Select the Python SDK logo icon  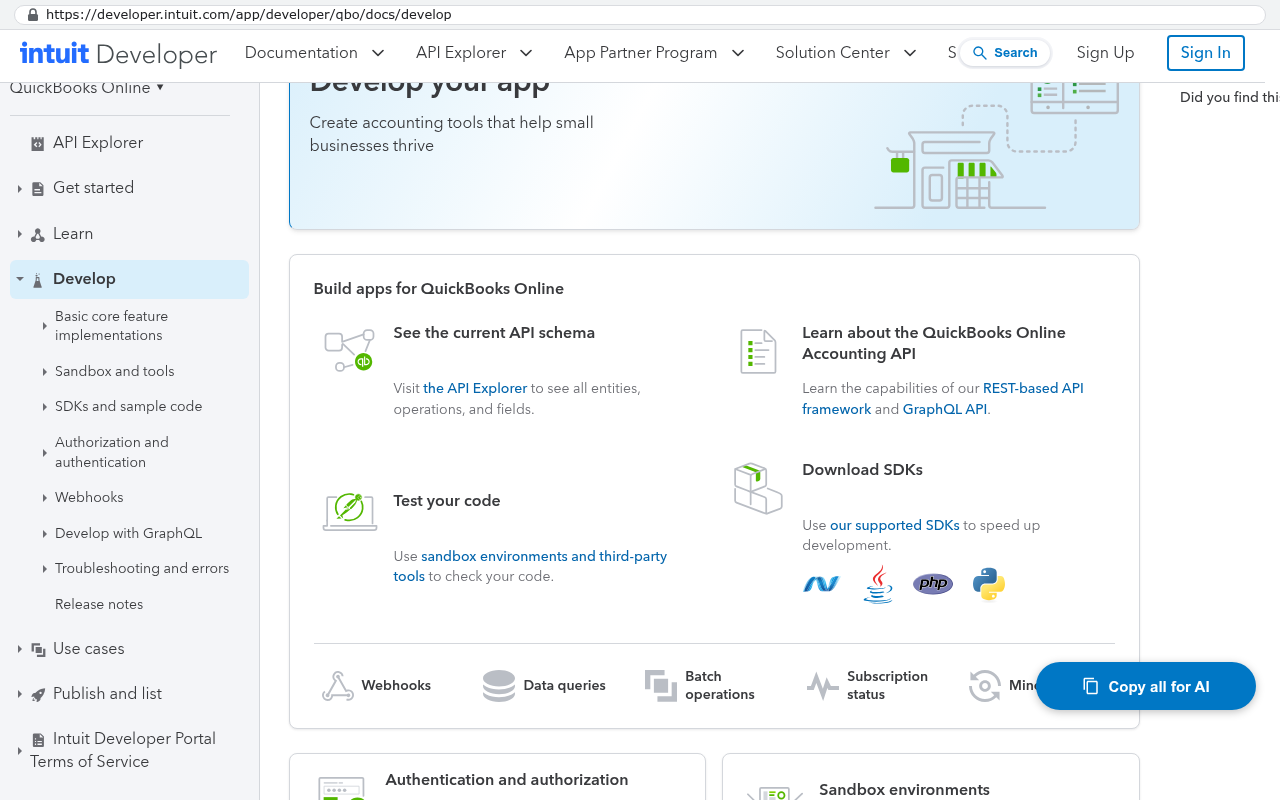click(989, 584)
